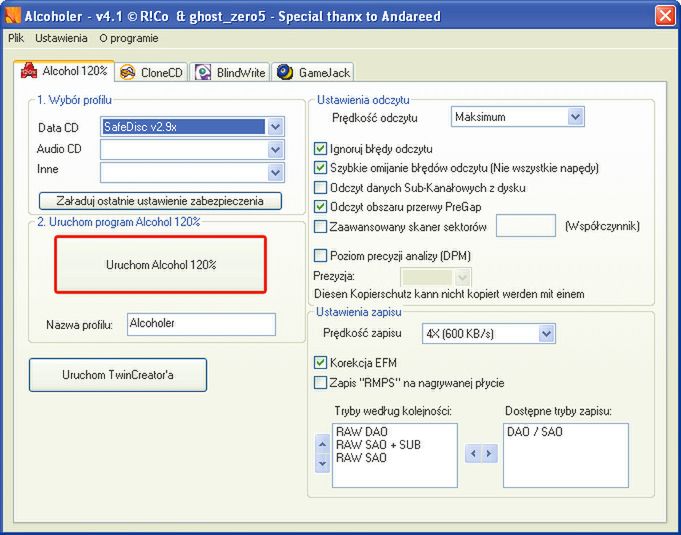The width and height of the screenshot is (681, 535).
Task: Click the Współczynnik input field
Action: [526, 225]
